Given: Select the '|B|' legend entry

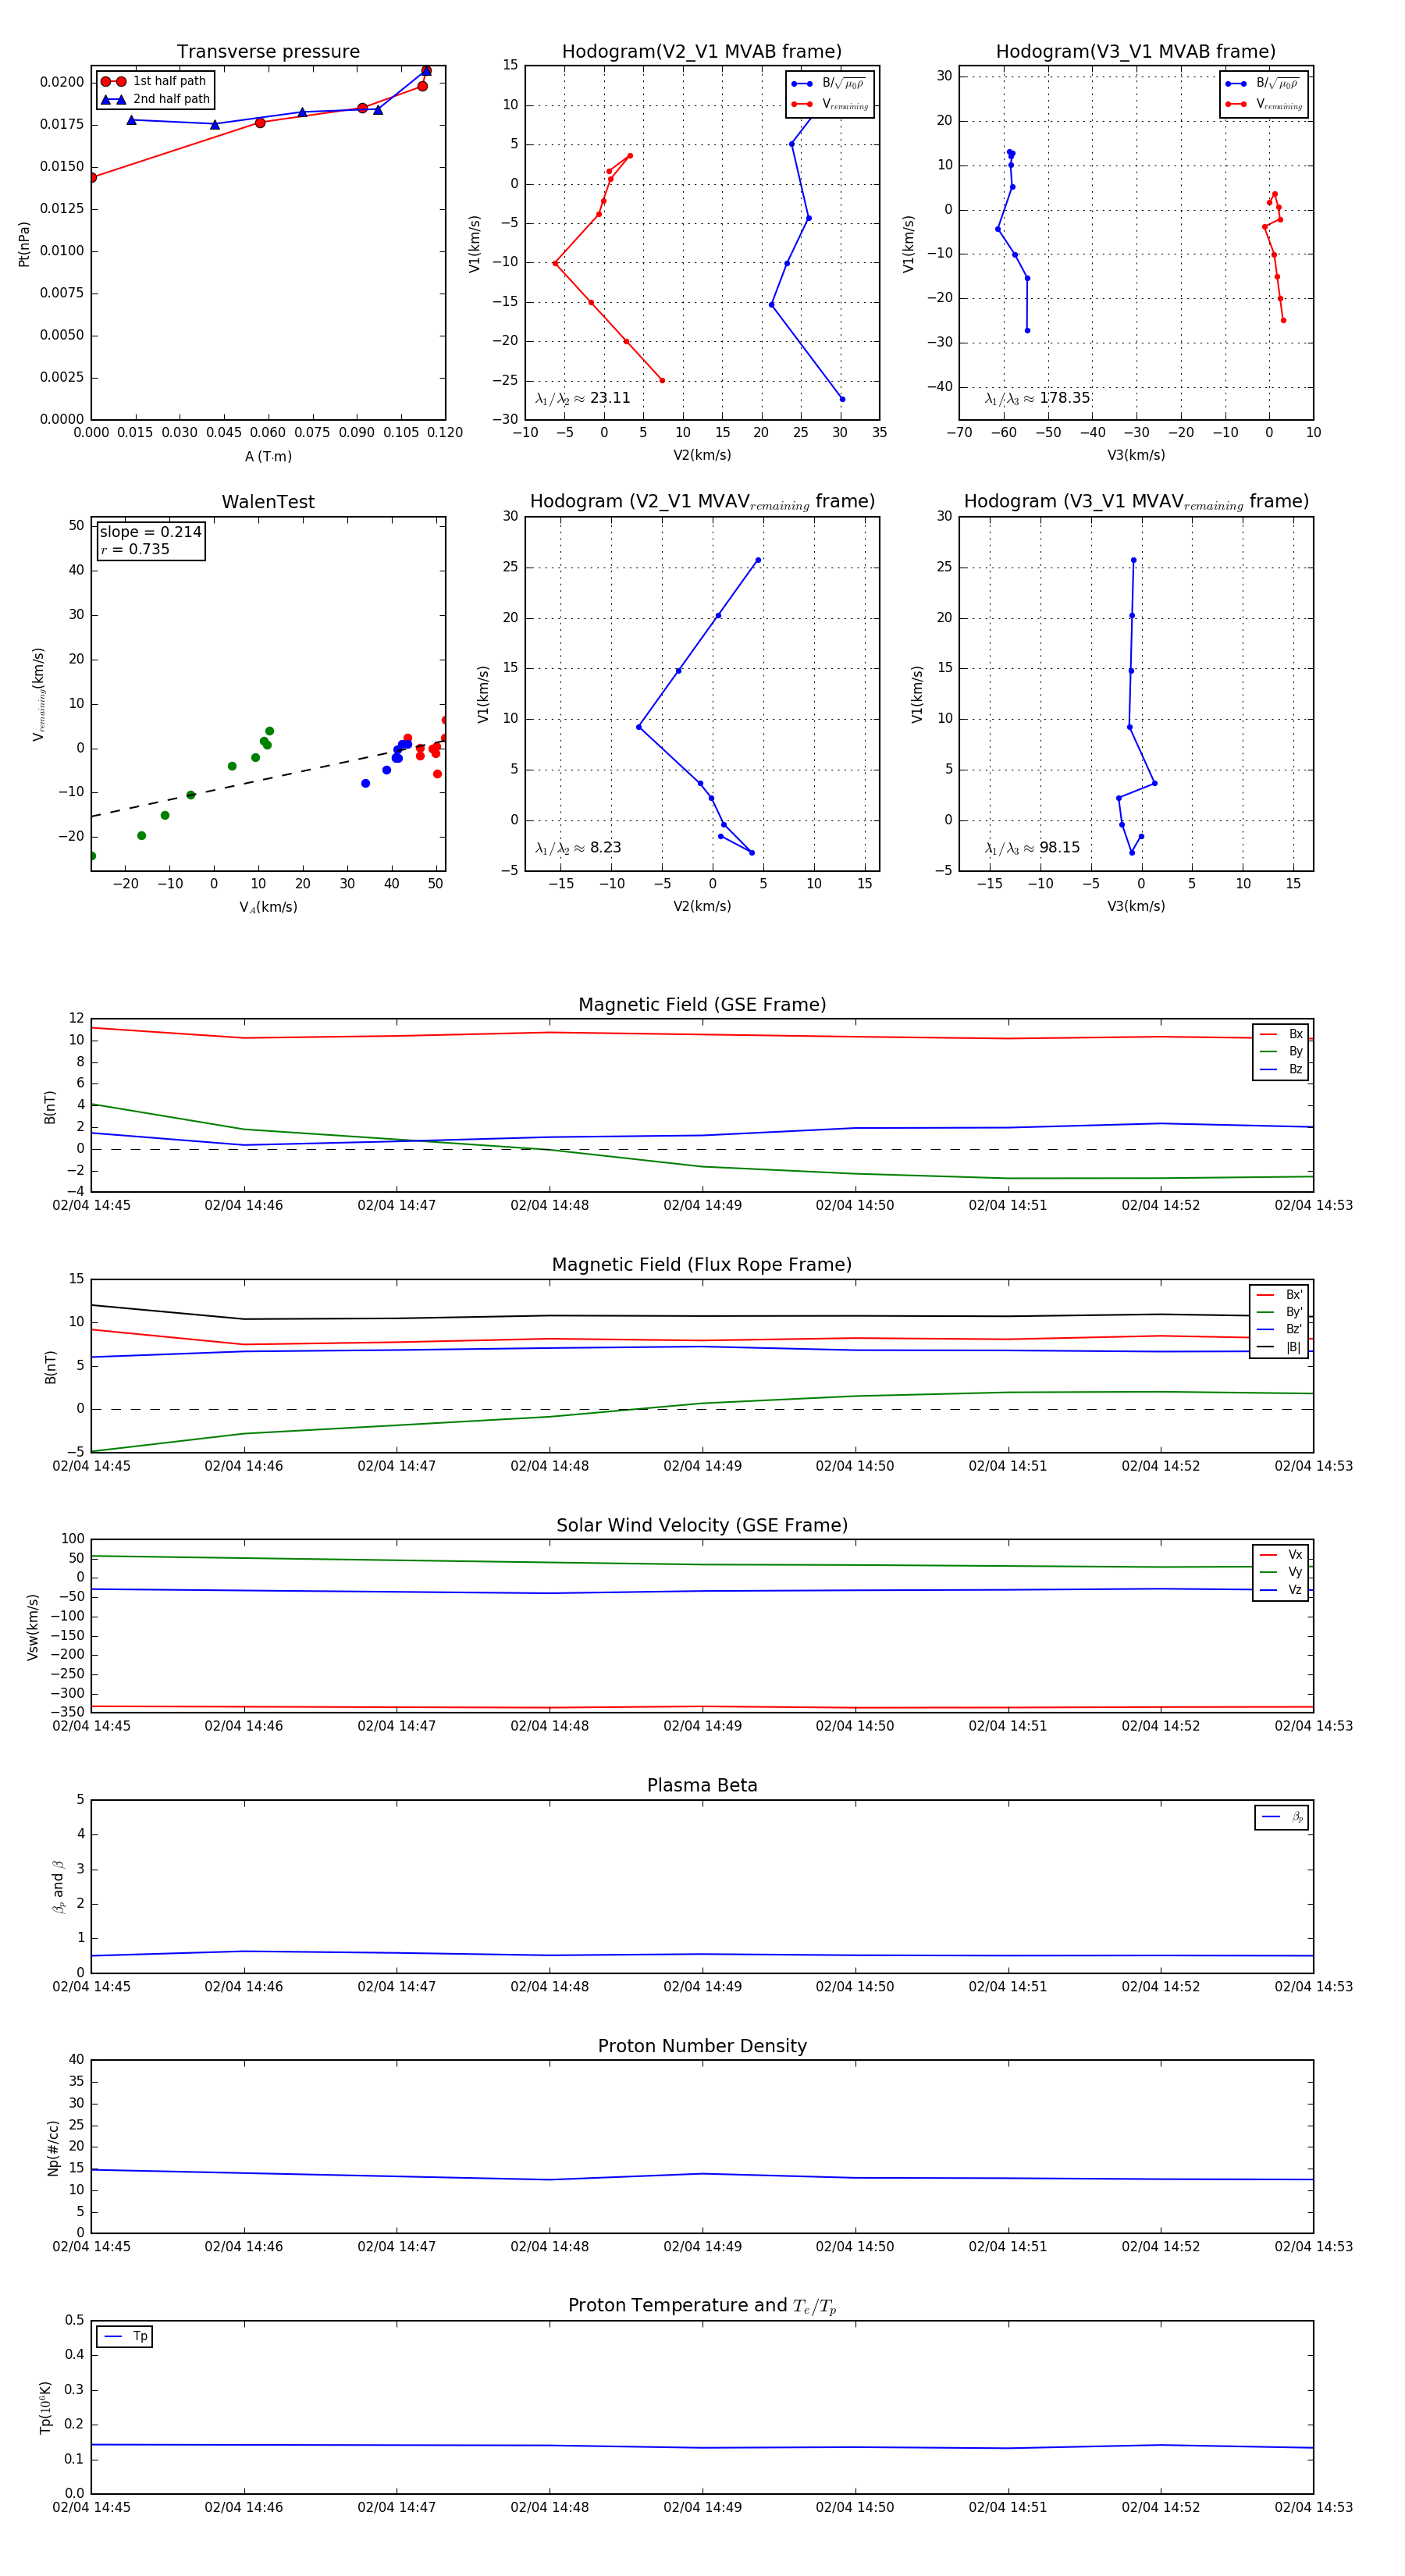Looking at the screenshot, I should pyautogui.click(x=1279, y=1347).
